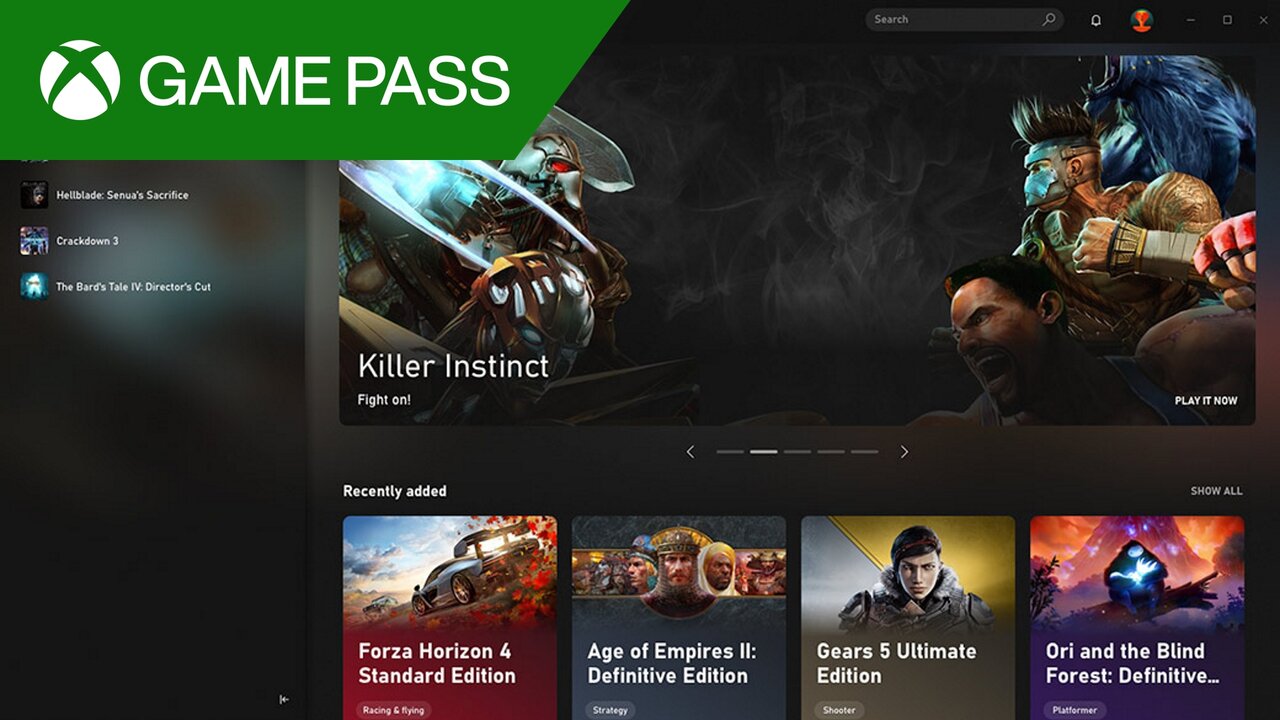Click SHOW ALL for Recently added
Viewport: 1280px width, 720px height.
click(x=1216, y=491)
